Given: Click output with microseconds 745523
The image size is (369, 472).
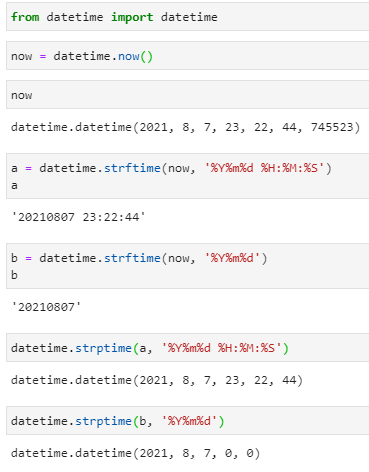Looking at the screenshot, I should pos(186,127).
